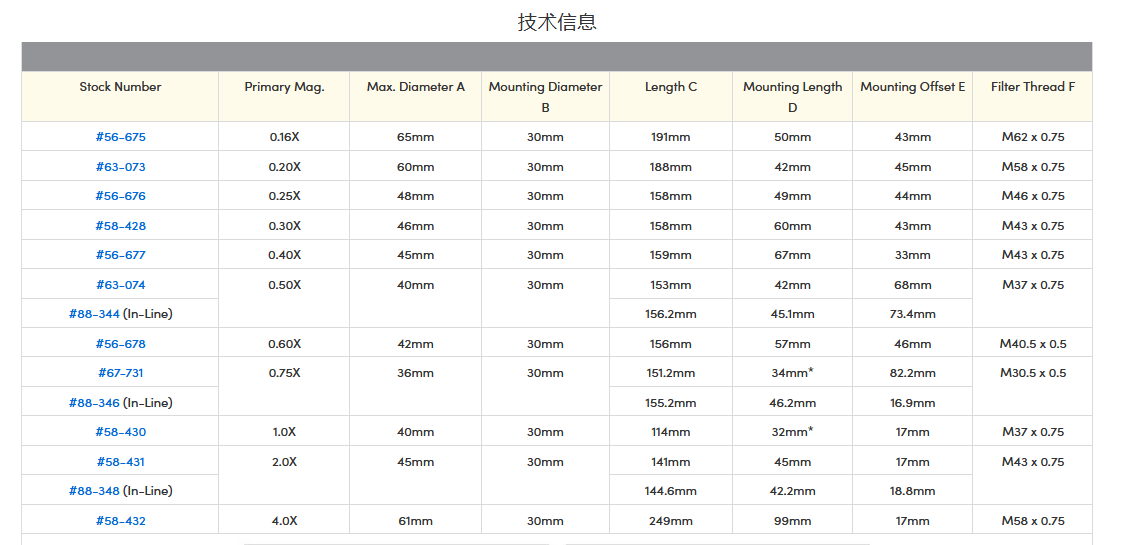Open the #58-431 product page
The image size is (1137, 545).
point(120,462)
